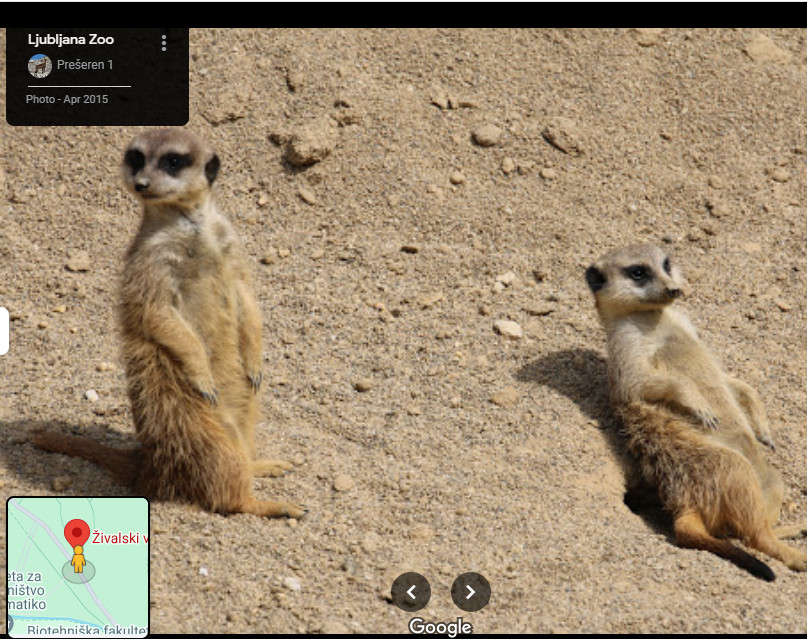Click Biotehniška fakulteta label on minimap
807x639 pixels.
(x=87, y=630)
